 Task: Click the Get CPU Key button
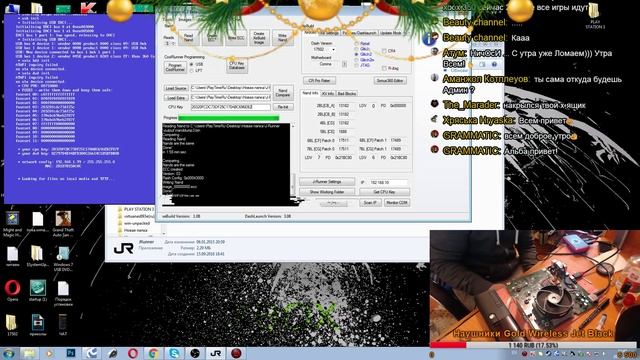point(384,192)
